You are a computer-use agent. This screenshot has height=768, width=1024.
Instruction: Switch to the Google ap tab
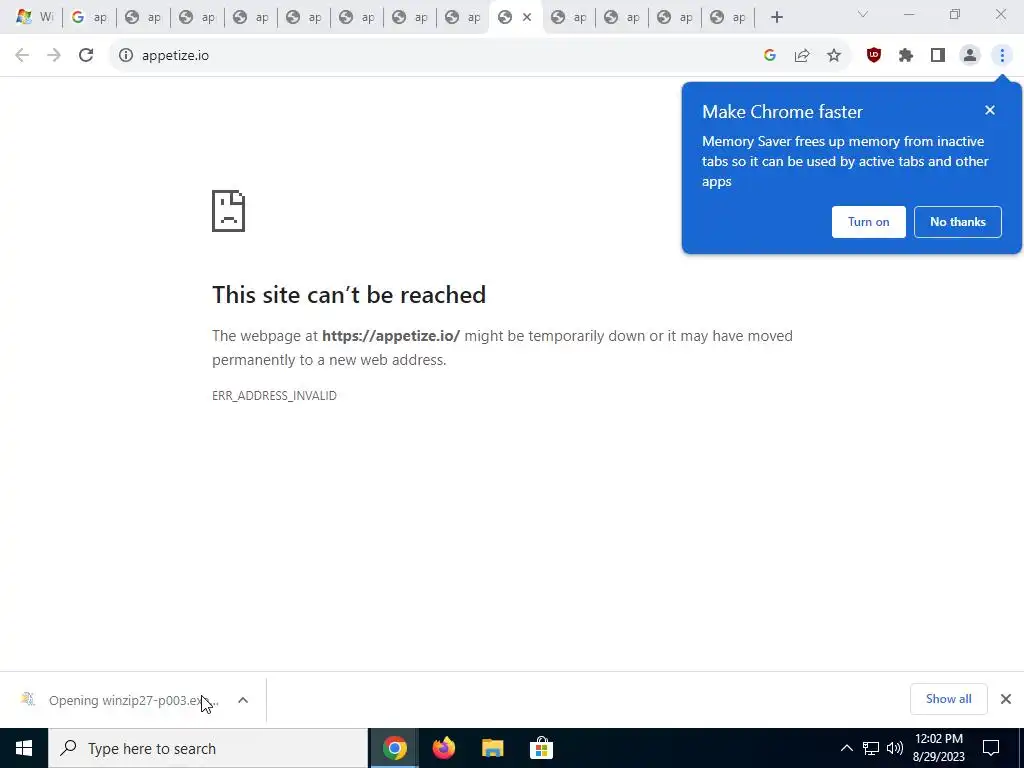89,18
